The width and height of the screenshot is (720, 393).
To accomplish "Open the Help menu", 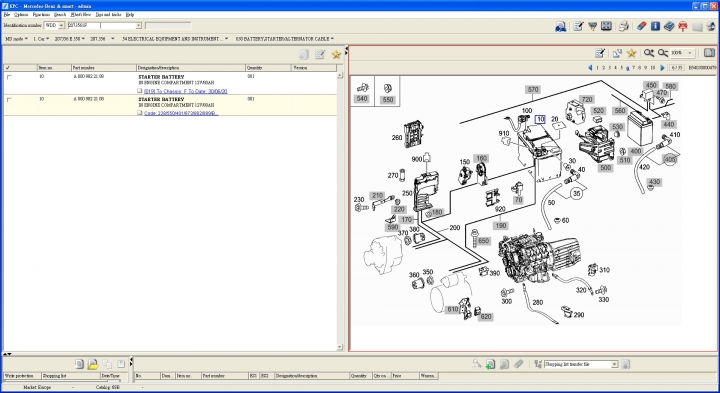I will click(x=130, y=15).
